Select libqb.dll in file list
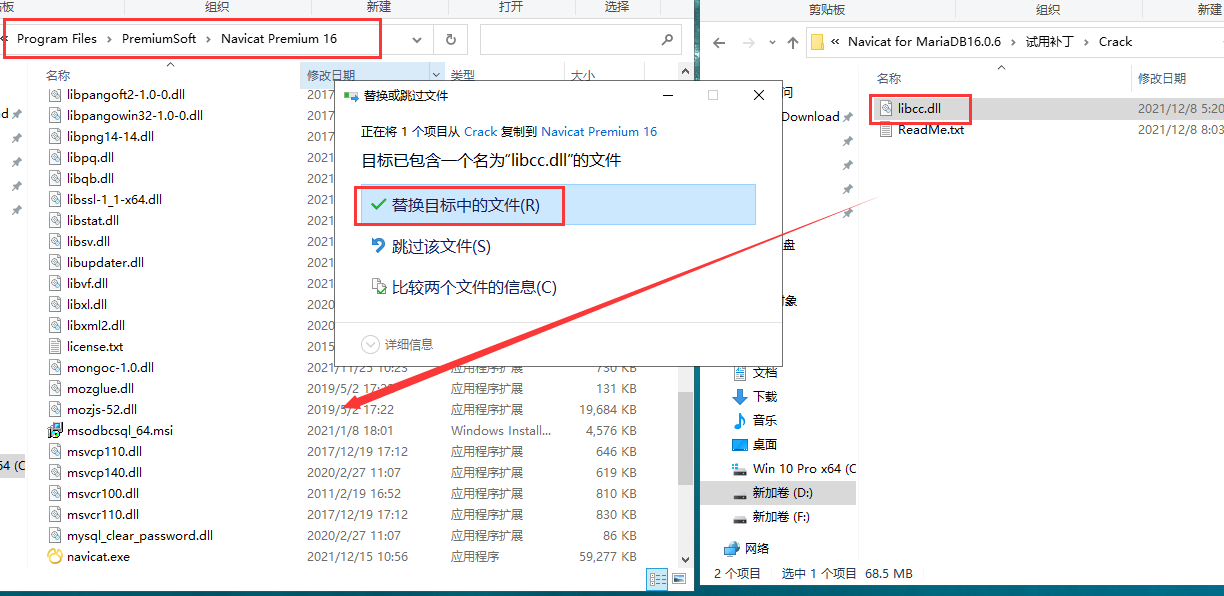Viewport: 1224px width, 596px height. coord(90,178)
